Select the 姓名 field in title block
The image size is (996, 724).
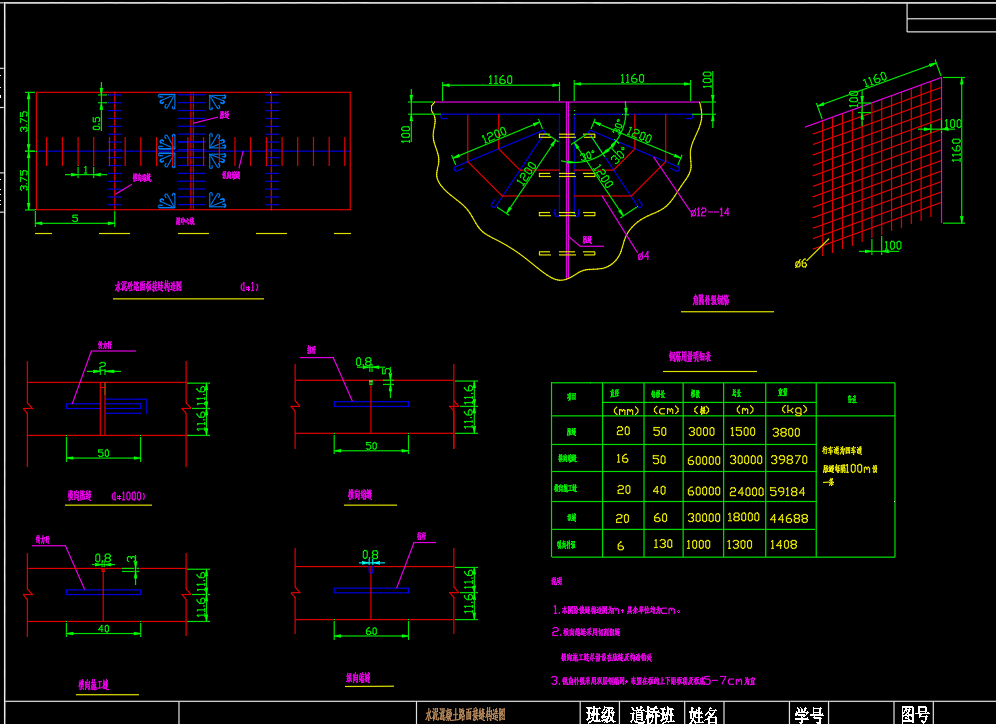coord(704,714)
